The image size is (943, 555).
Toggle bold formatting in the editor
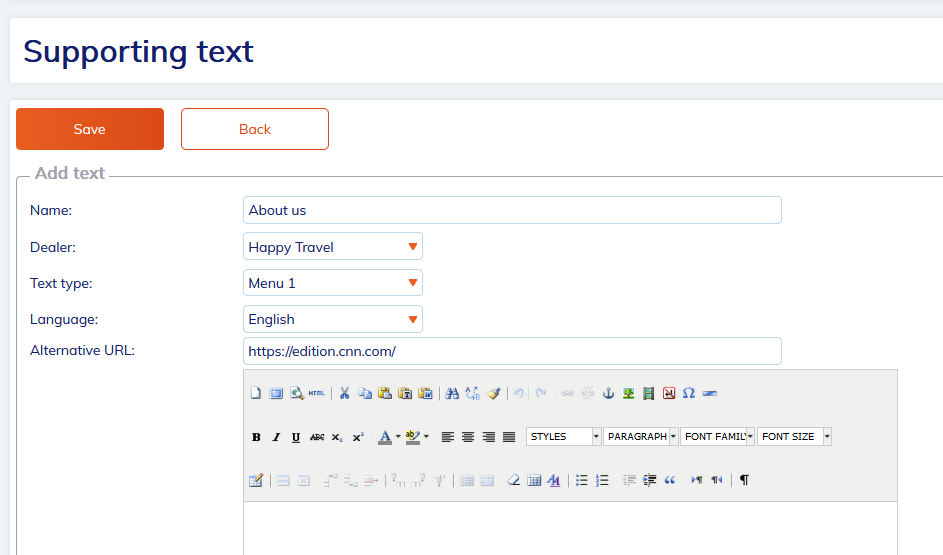(256, 437)
